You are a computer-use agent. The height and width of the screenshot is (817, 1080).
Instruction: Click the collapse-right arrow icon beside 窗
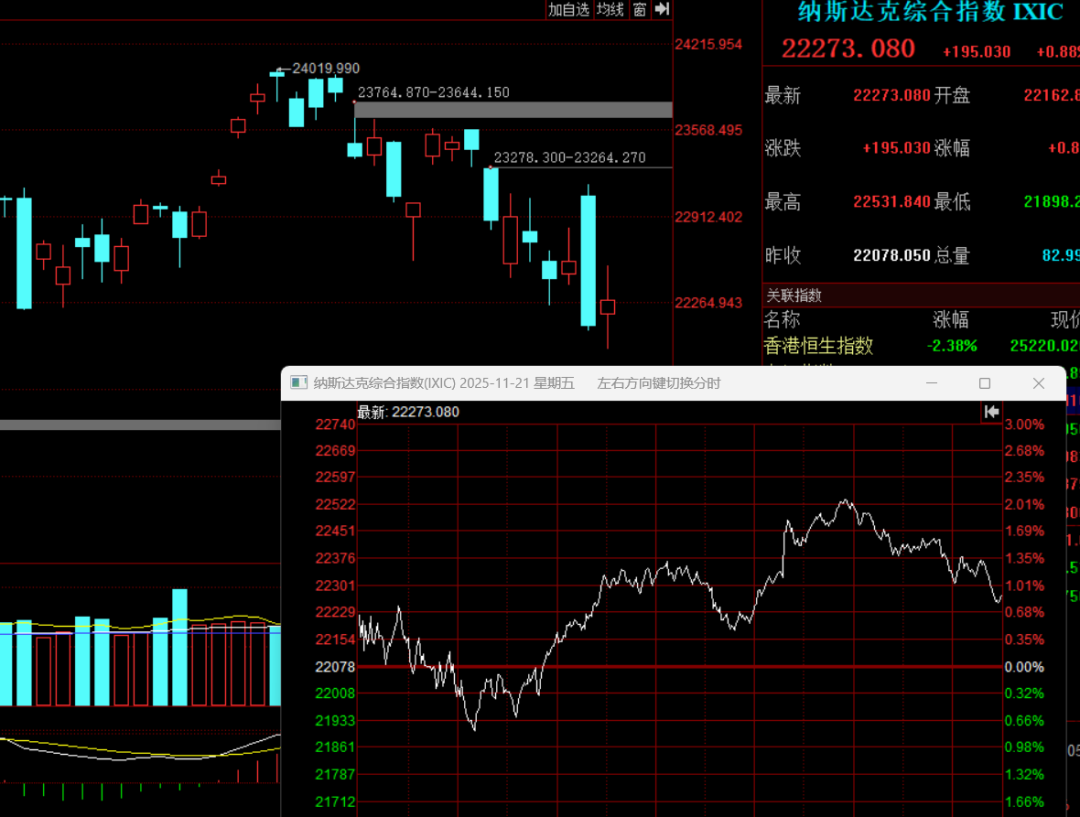point(661,10)
